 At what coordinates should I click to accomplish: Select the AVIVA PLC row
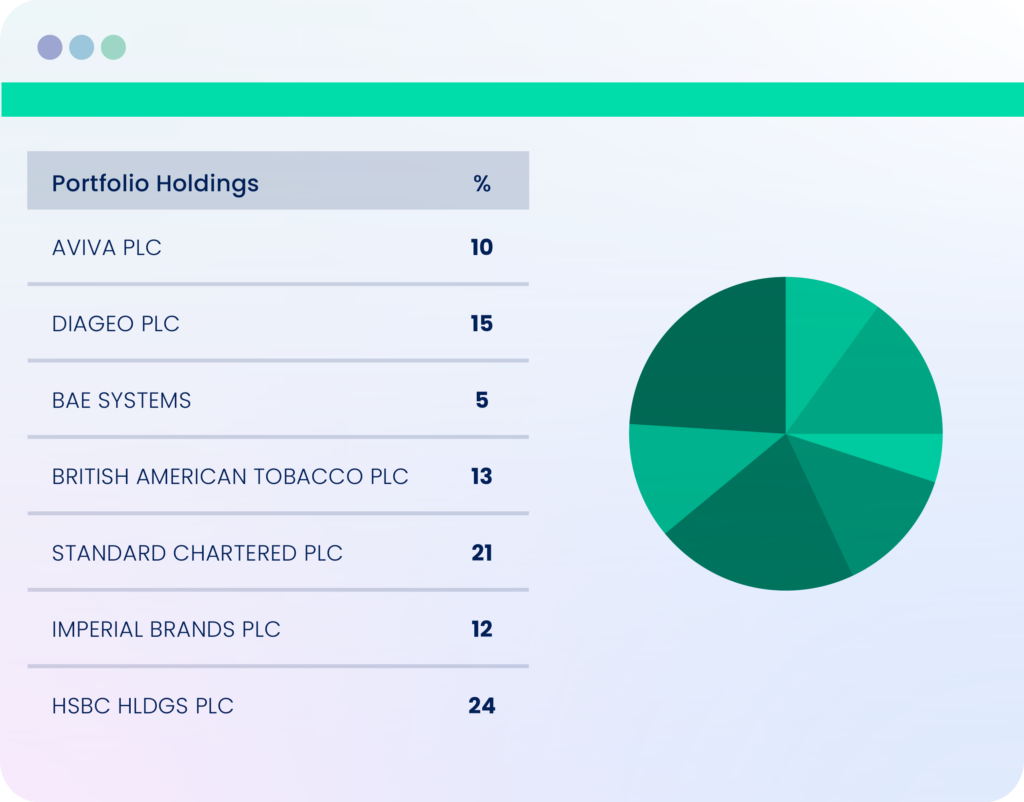click(x=278, y=248)
